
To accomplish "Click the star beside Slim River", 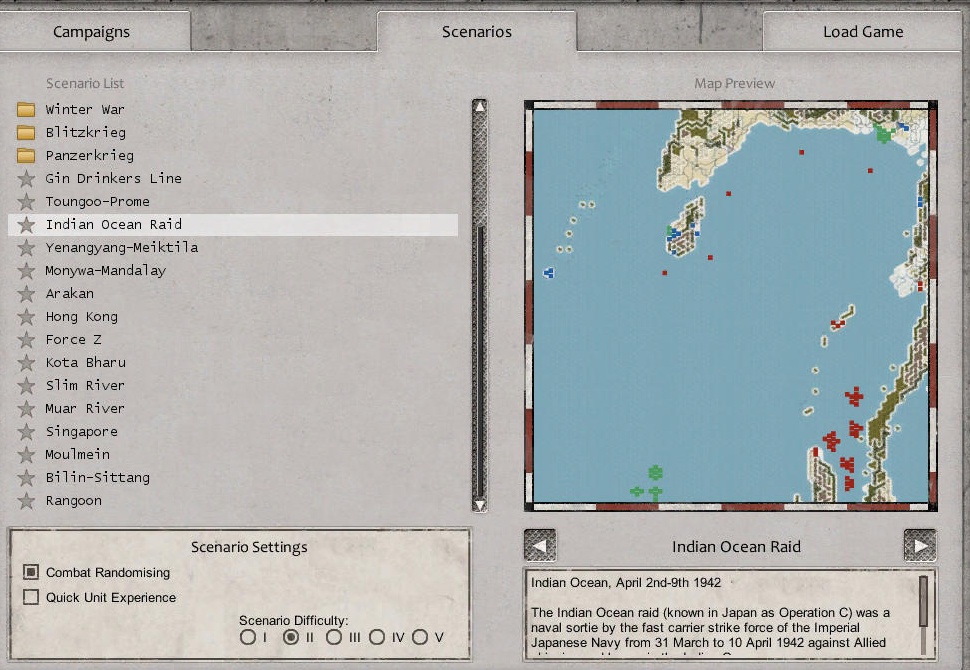I will 26,386.
